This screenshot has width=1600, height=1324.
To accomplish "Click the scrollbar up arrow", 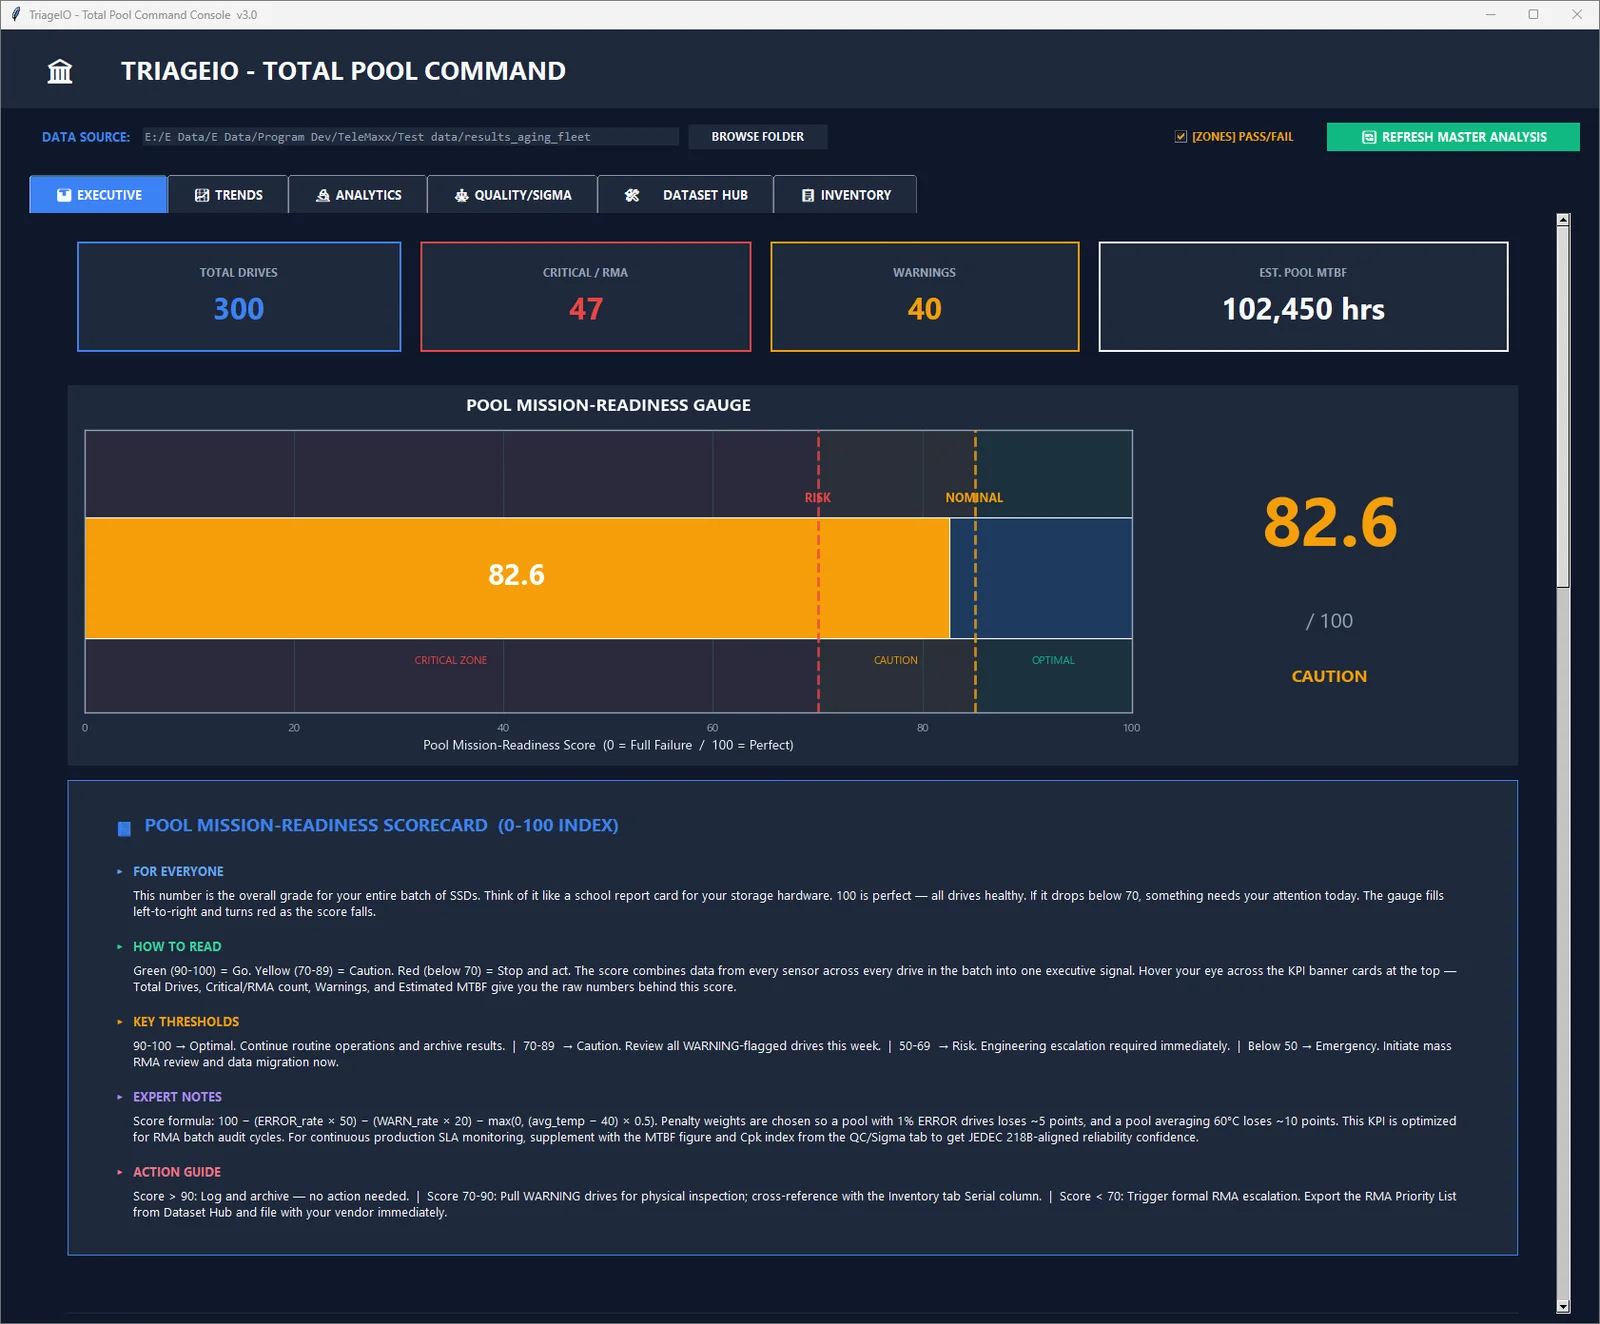I will click(x=1563, y=219).
